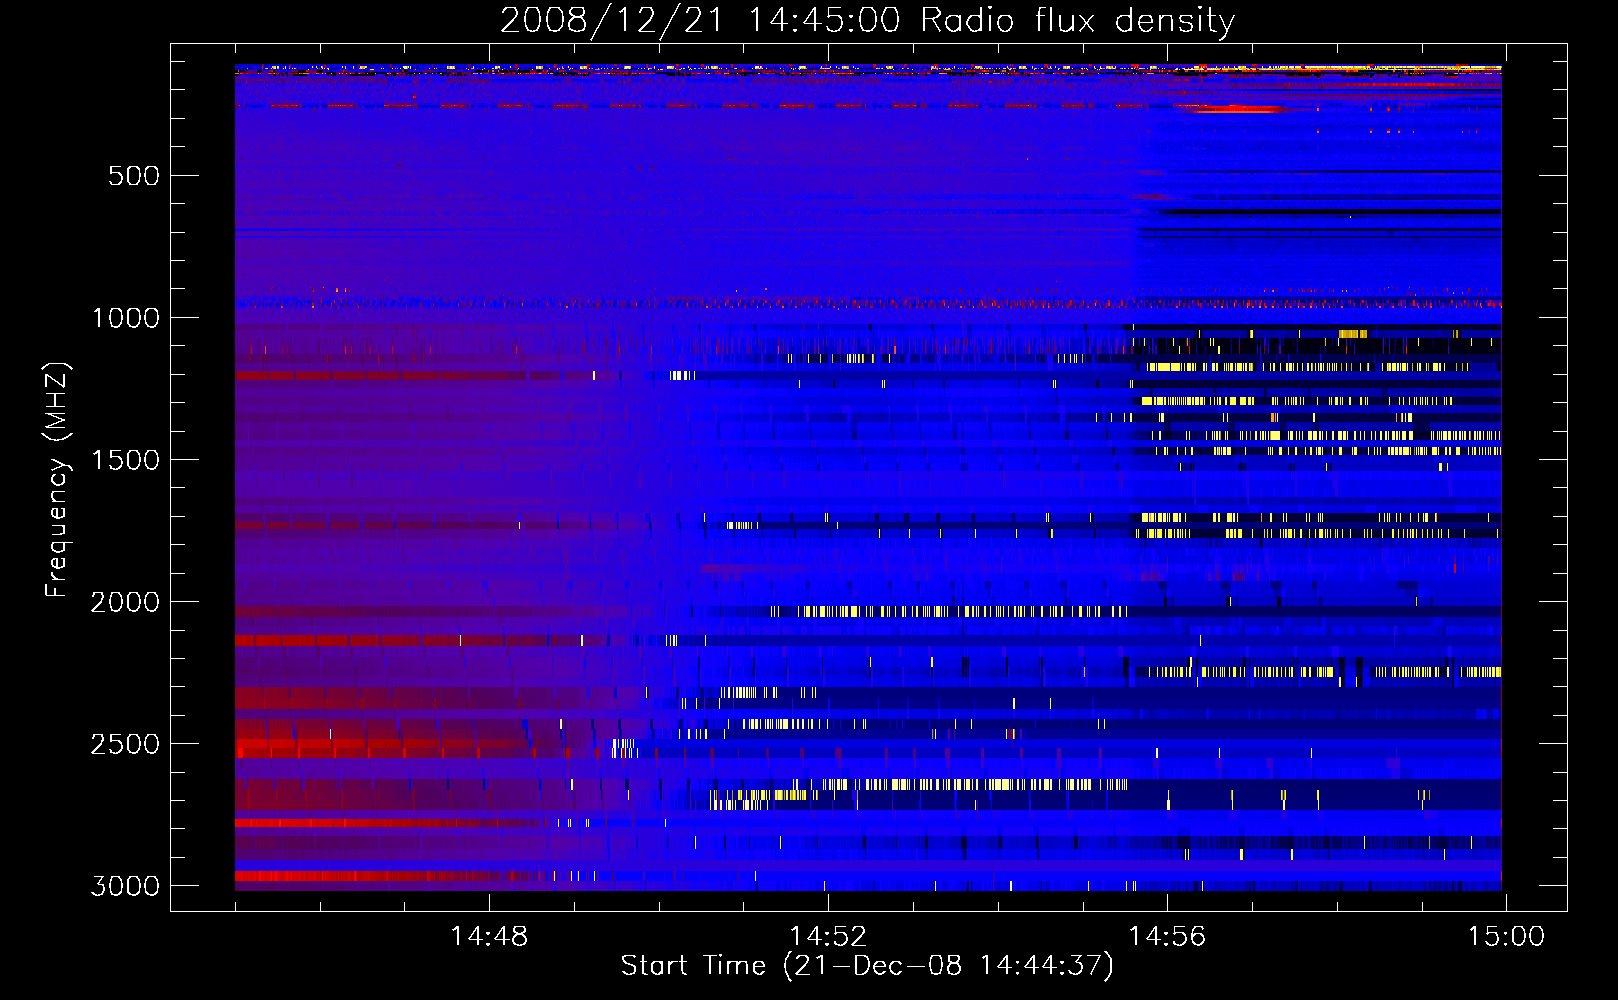Click the 3000 frequency tick label
The height and width of the screenshot is (1000, 1618).
125,886
